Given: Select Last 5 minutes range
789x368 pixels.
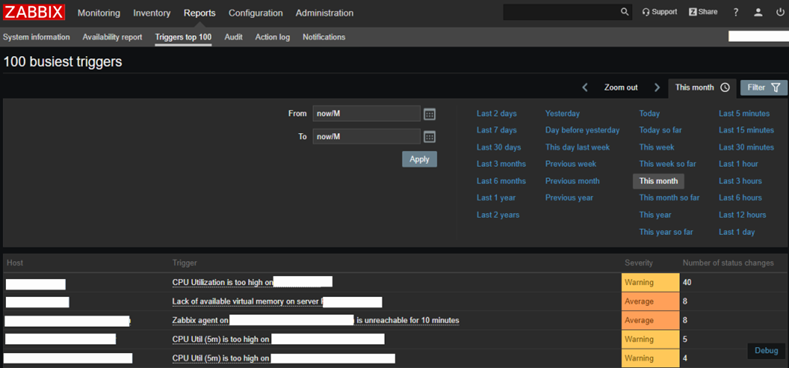Looking at the screenshot, I should click(x=744, y=114).
